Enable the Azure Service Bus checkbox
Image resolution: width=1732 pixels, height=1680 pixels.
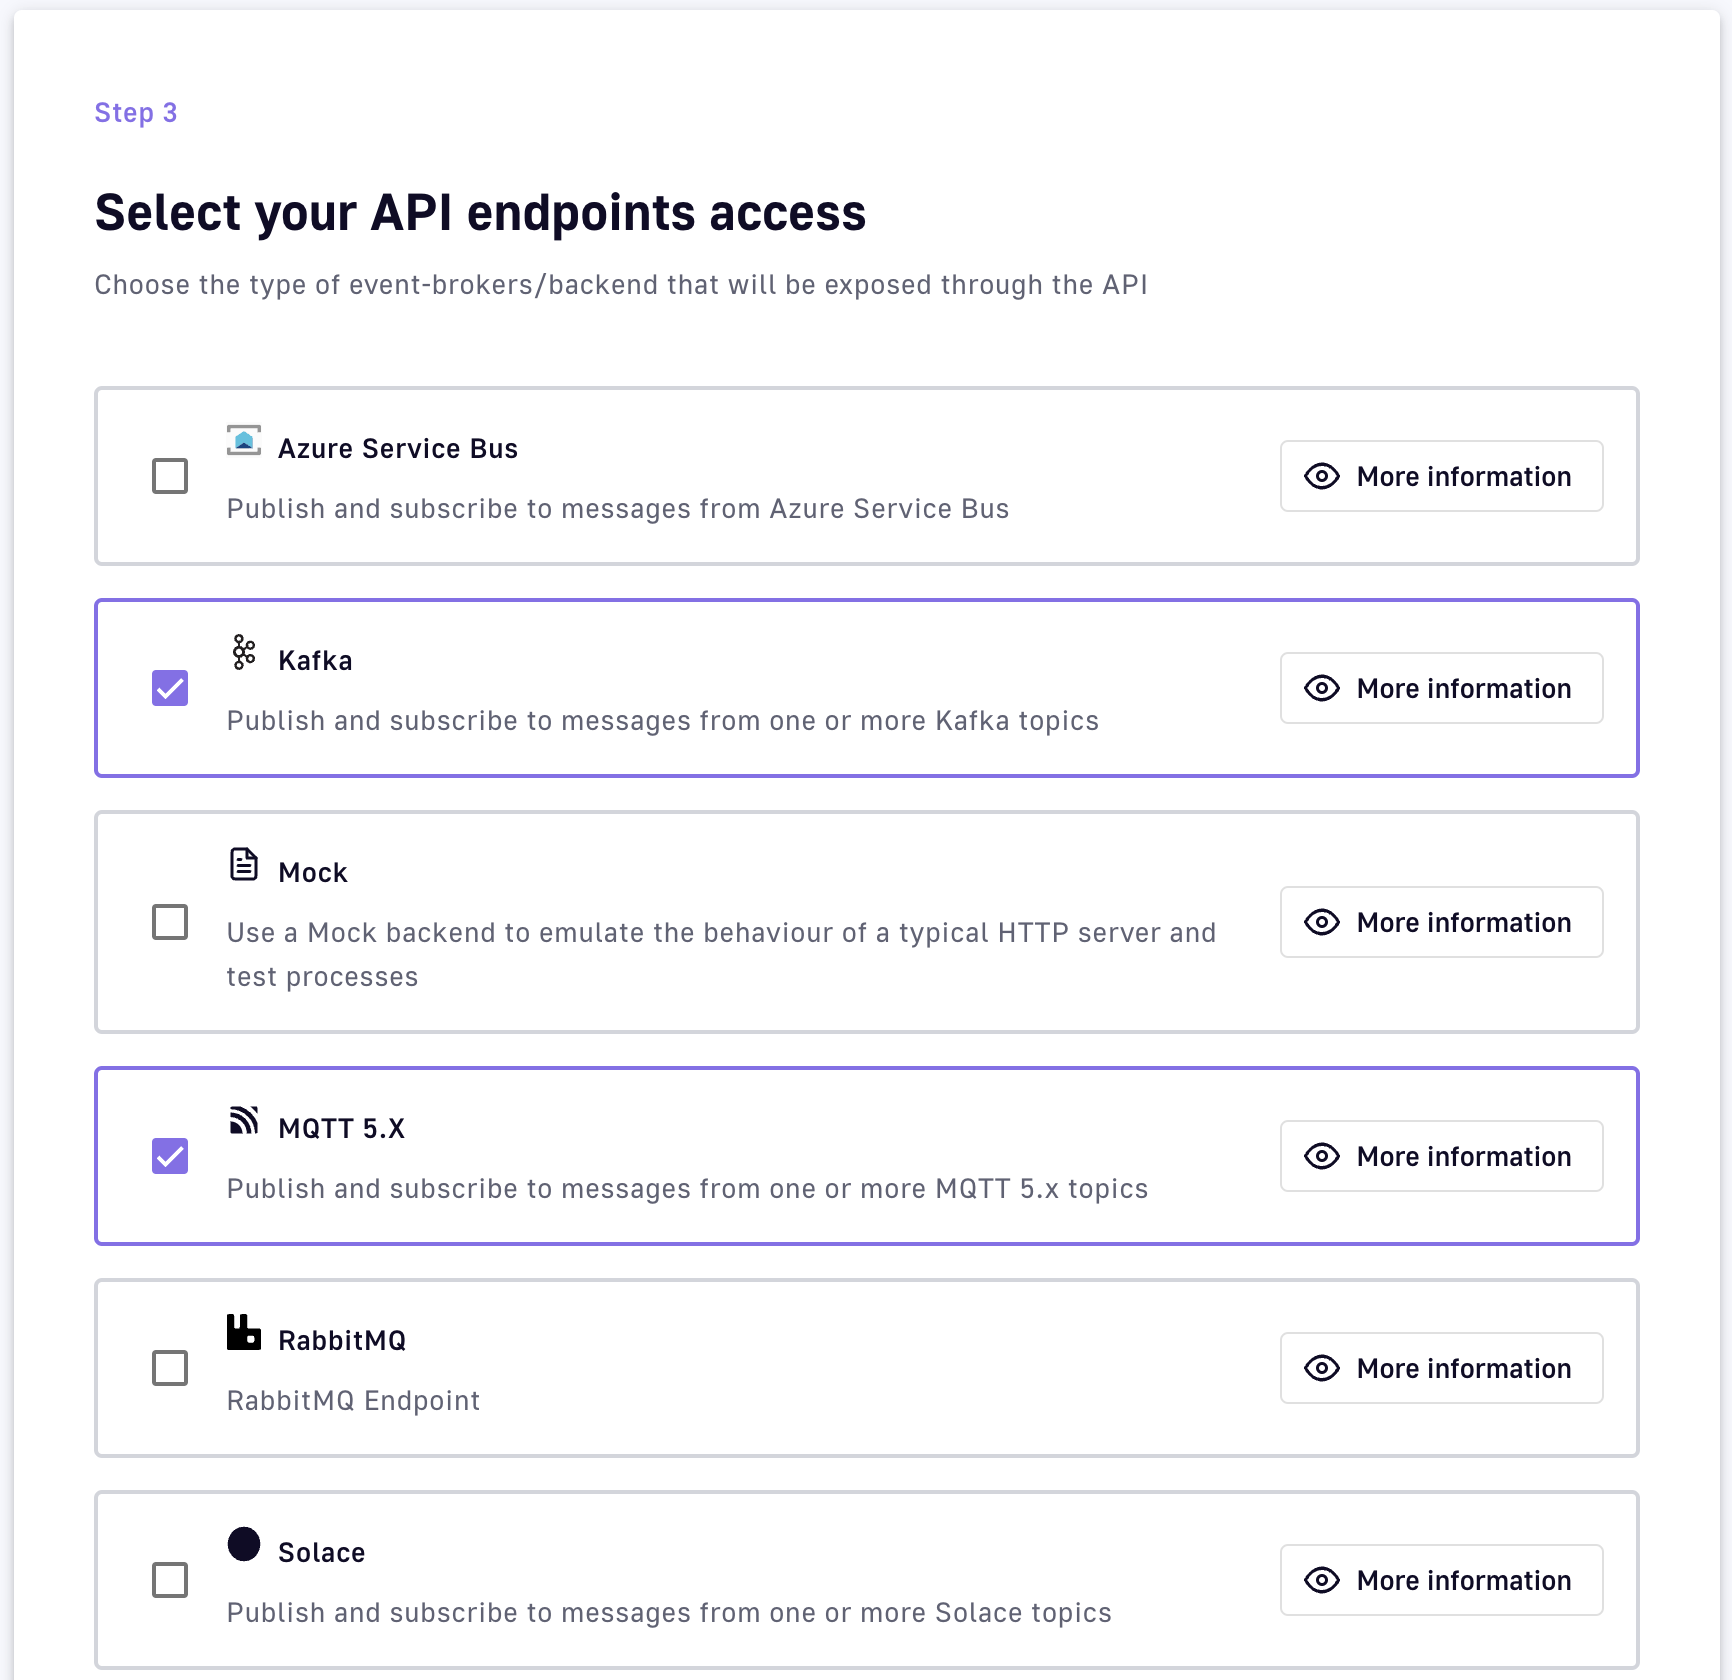(x=170, y=476)
